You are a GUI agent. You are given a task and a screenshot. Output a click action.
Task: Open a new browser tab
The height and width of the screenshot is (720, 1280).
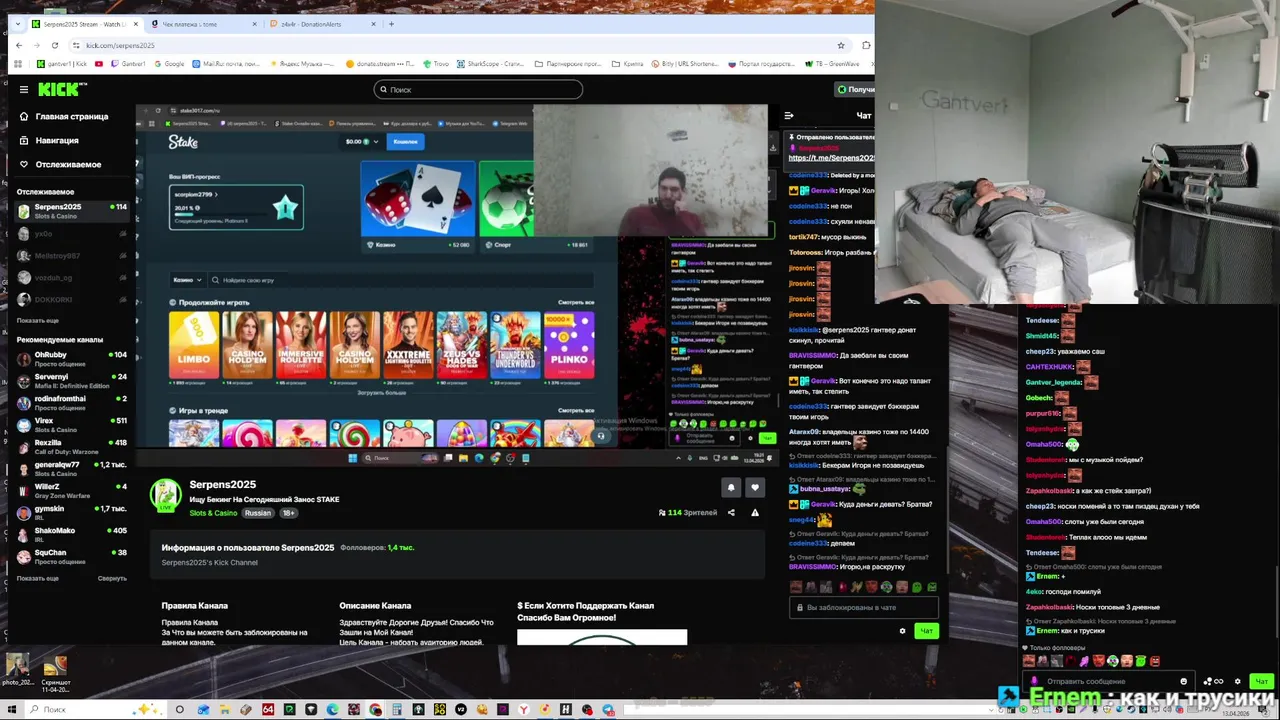click(x=391, y=24)
